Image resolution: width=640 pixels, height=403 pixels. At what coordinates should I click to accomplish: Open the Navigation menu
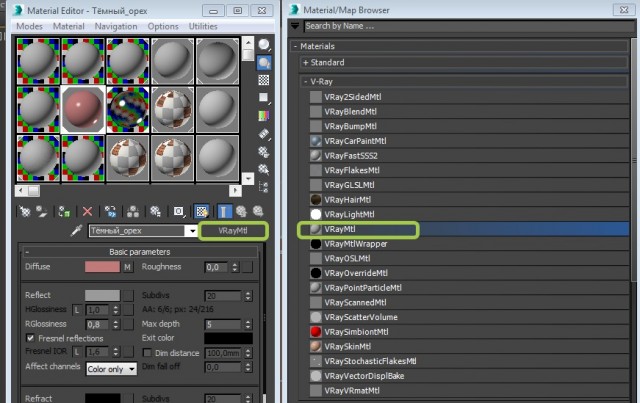click(x=116, y=26)
